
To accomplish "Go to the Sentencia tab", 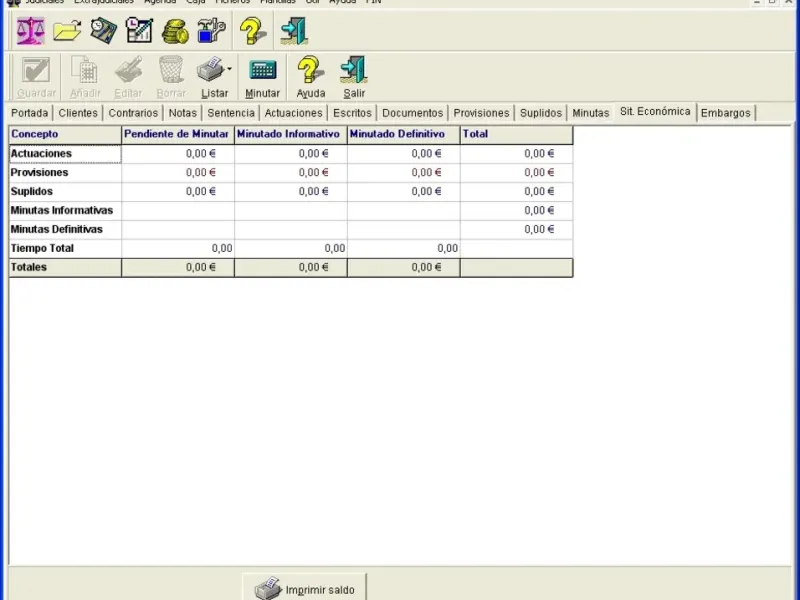I will [231, 113].
